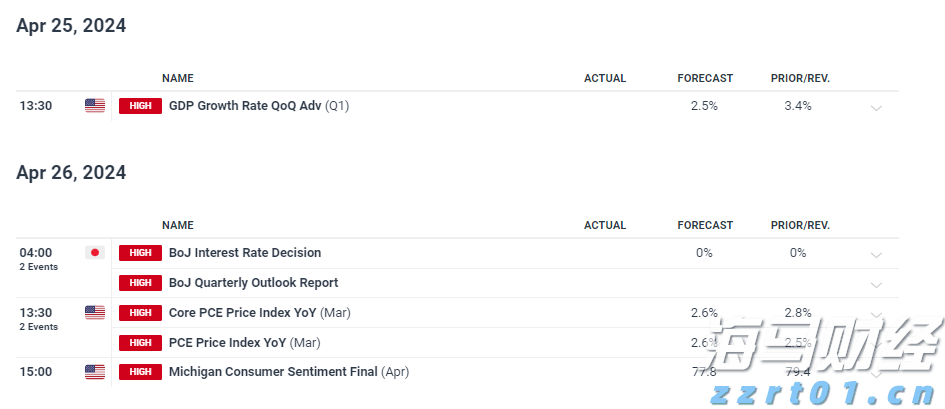Expand the Core PCE Price Index YoY chevron
Image resolution: width=945 pixels, height=409 pixels.
point(876,314)
